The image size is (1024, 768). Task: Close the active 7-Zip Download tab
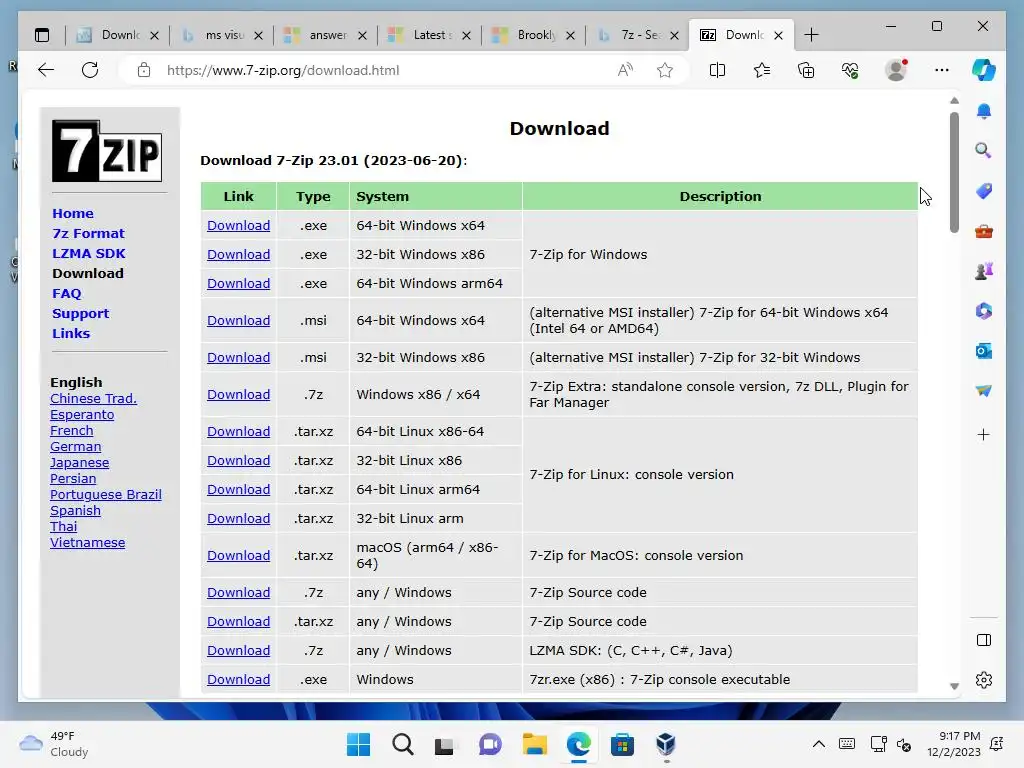(778, 35)
